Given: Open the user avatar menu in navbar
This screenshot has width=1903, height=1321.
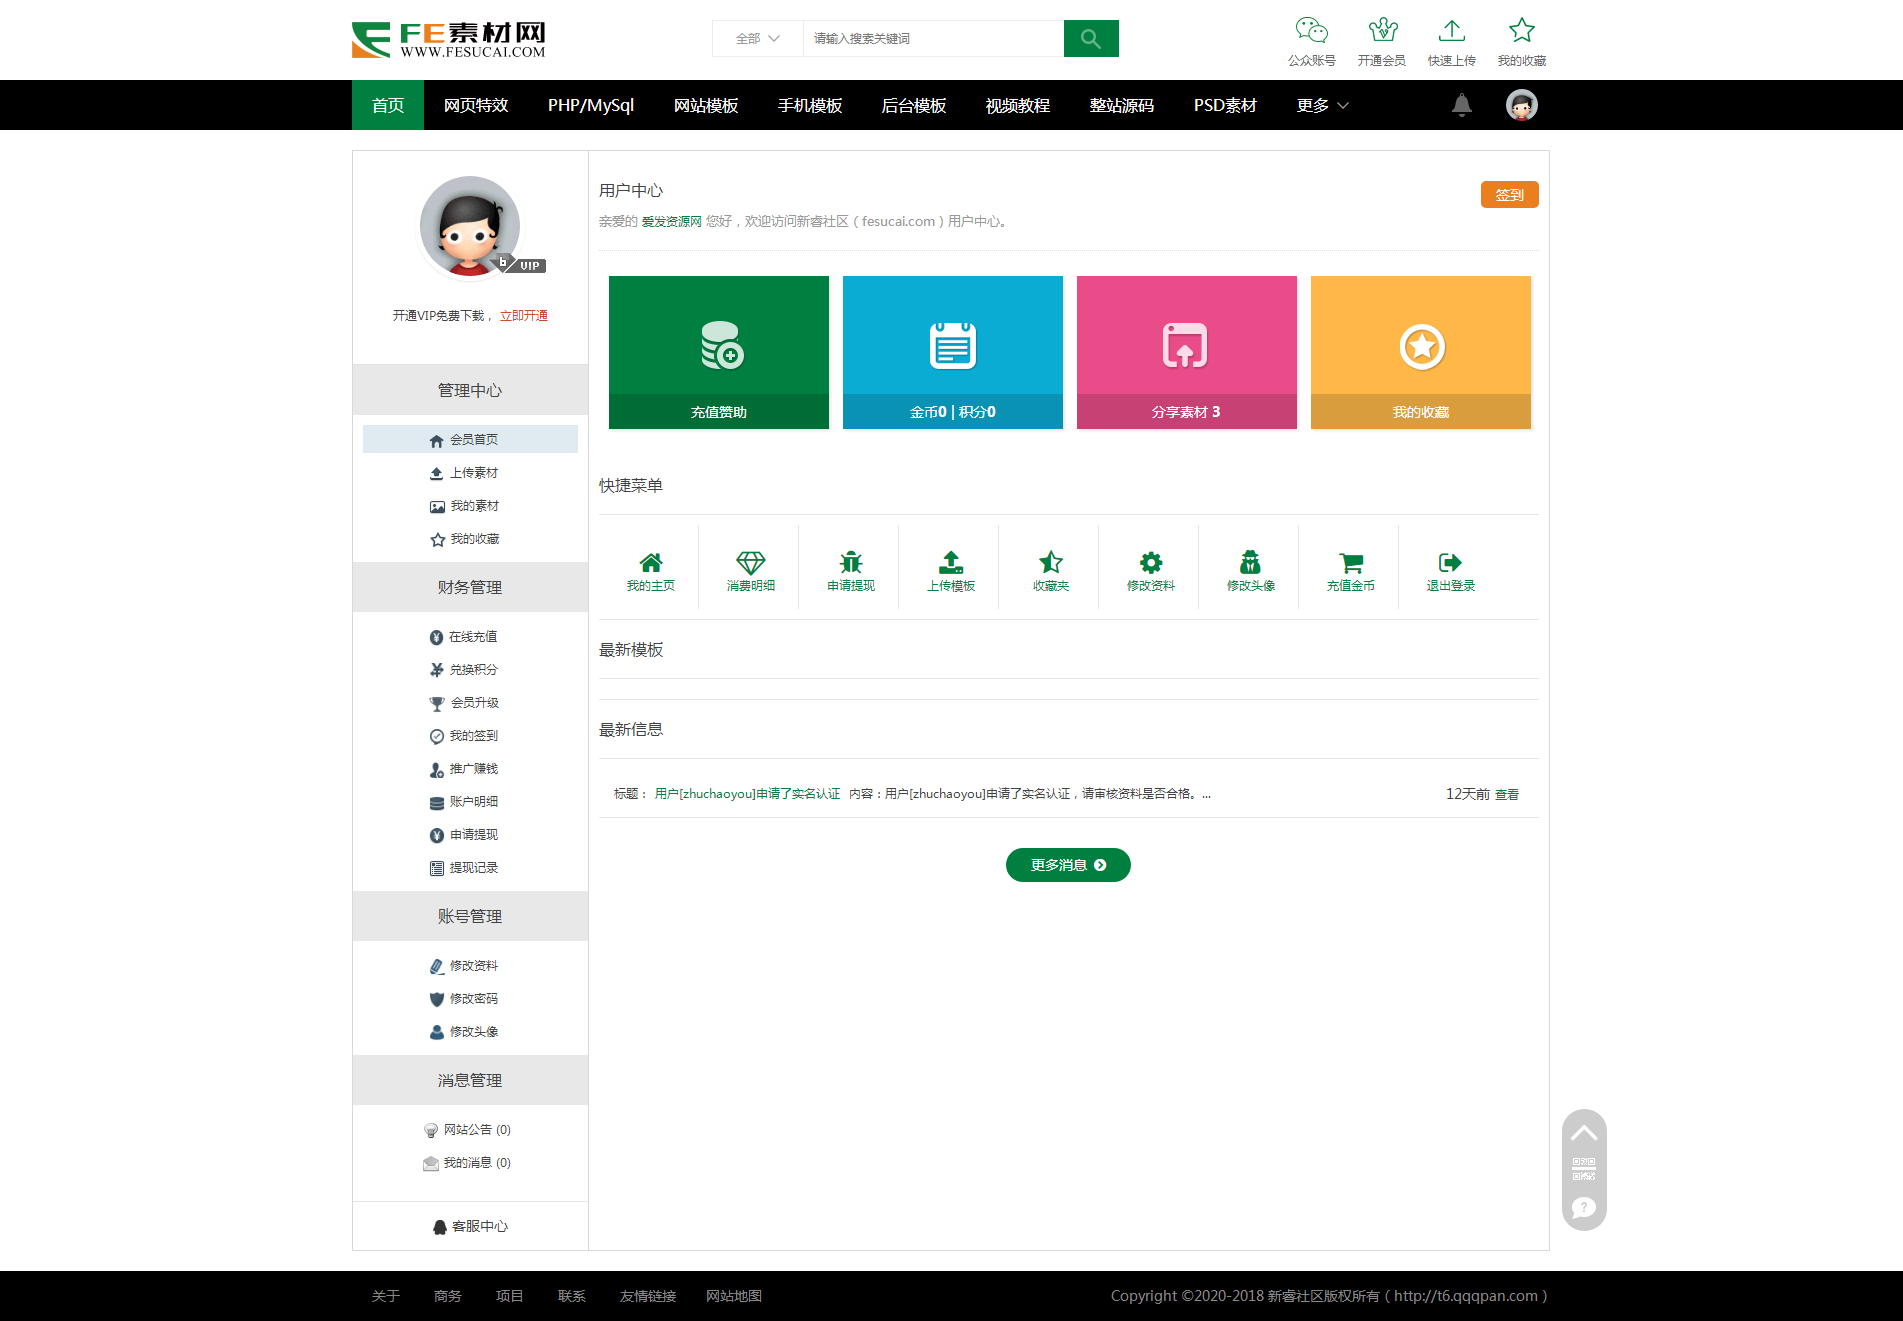Looking at the screenshot, I should [1521, 105].
